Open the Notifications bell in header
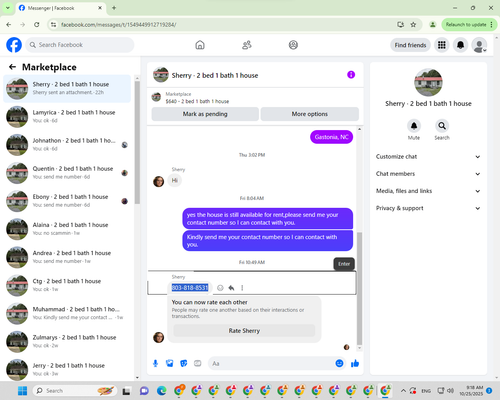The height and width of the screenshot is (400, 500). pos(460,45)
